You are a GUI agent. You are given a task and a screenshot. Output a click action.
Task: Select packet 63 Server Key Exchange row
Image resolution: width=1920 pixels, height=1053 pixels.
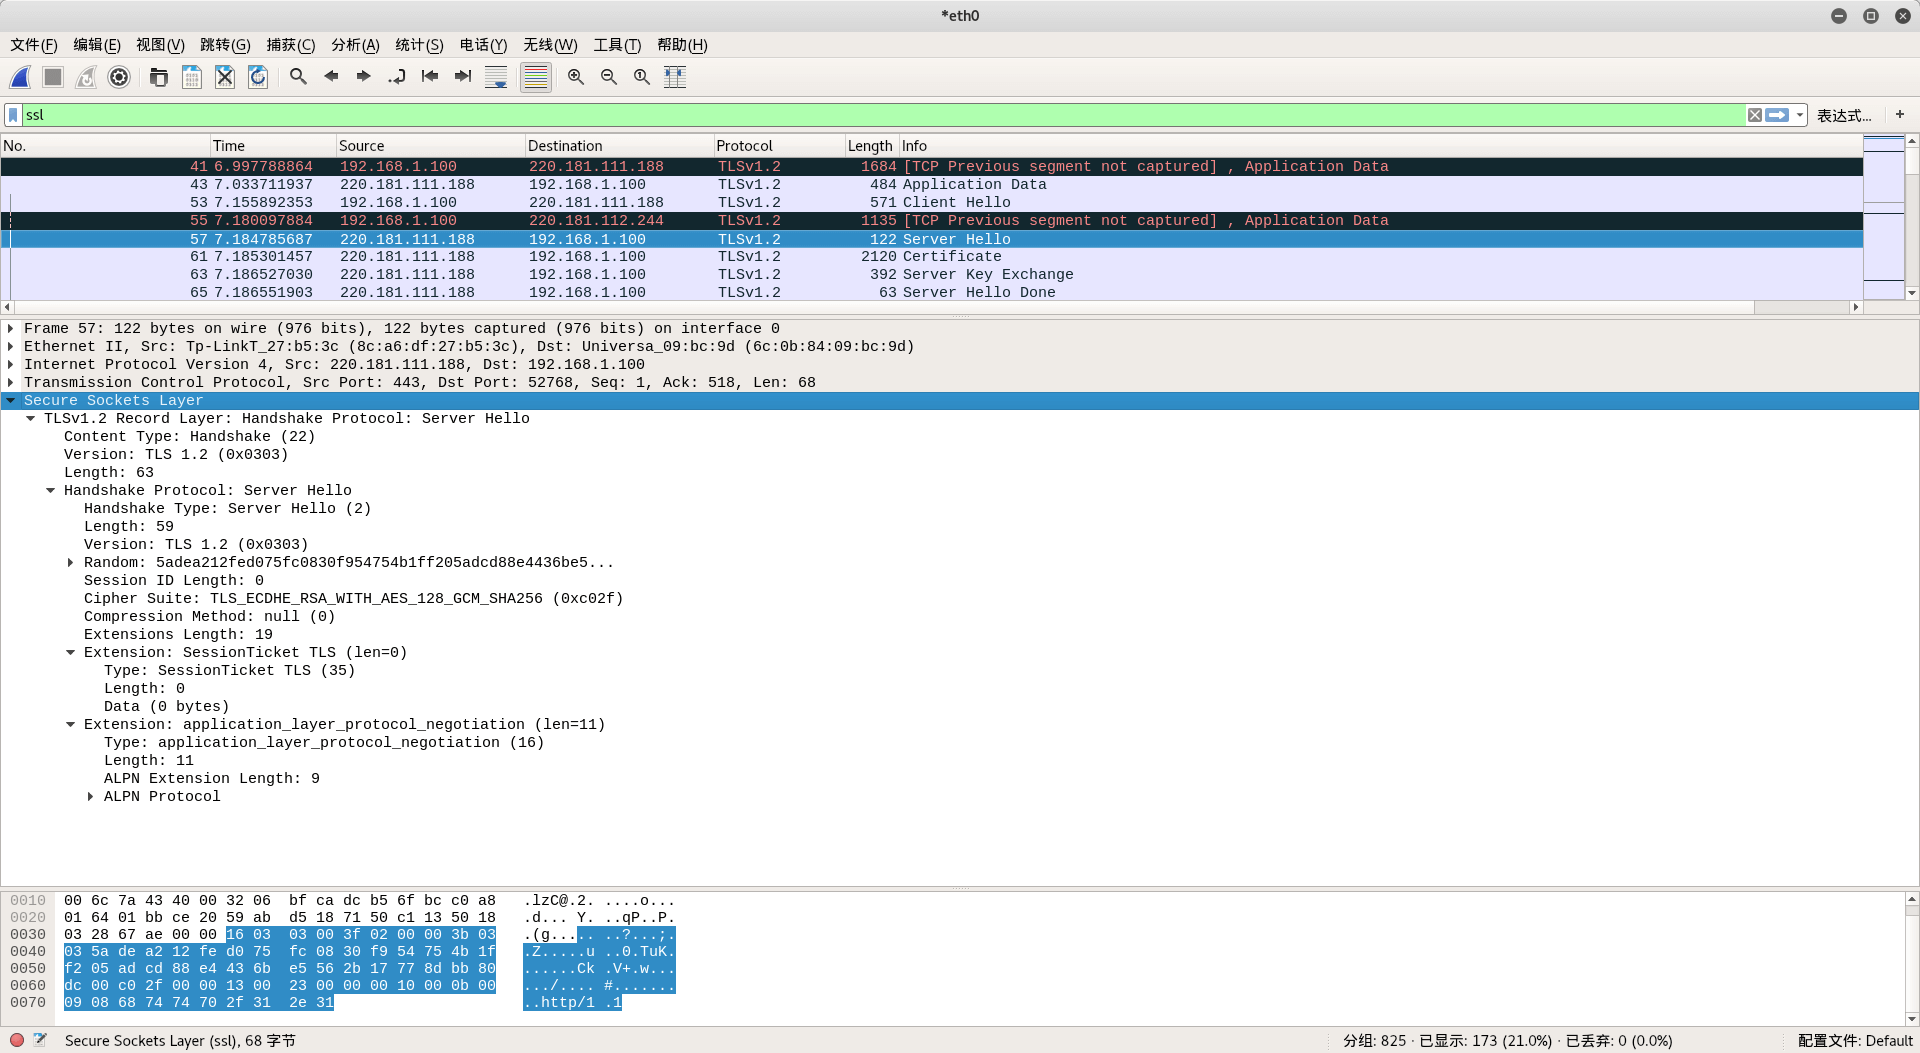931,274
